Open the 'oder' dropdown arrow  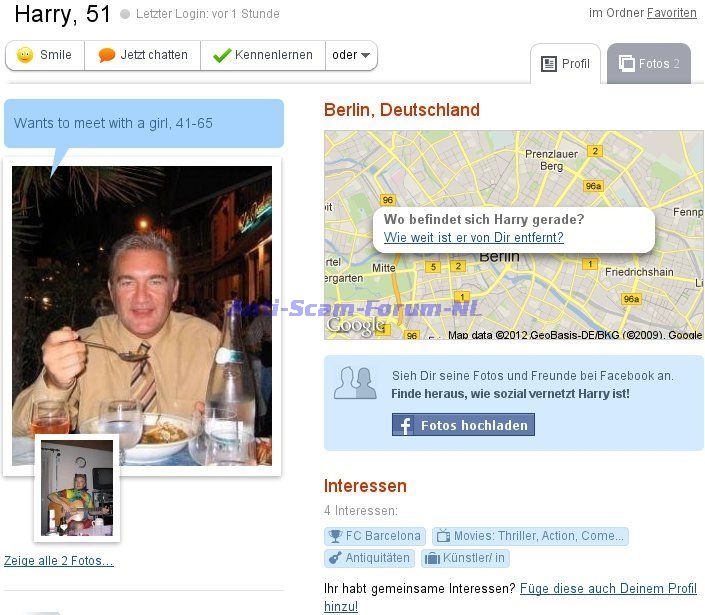pyautogui.click(x=365, y=55)
